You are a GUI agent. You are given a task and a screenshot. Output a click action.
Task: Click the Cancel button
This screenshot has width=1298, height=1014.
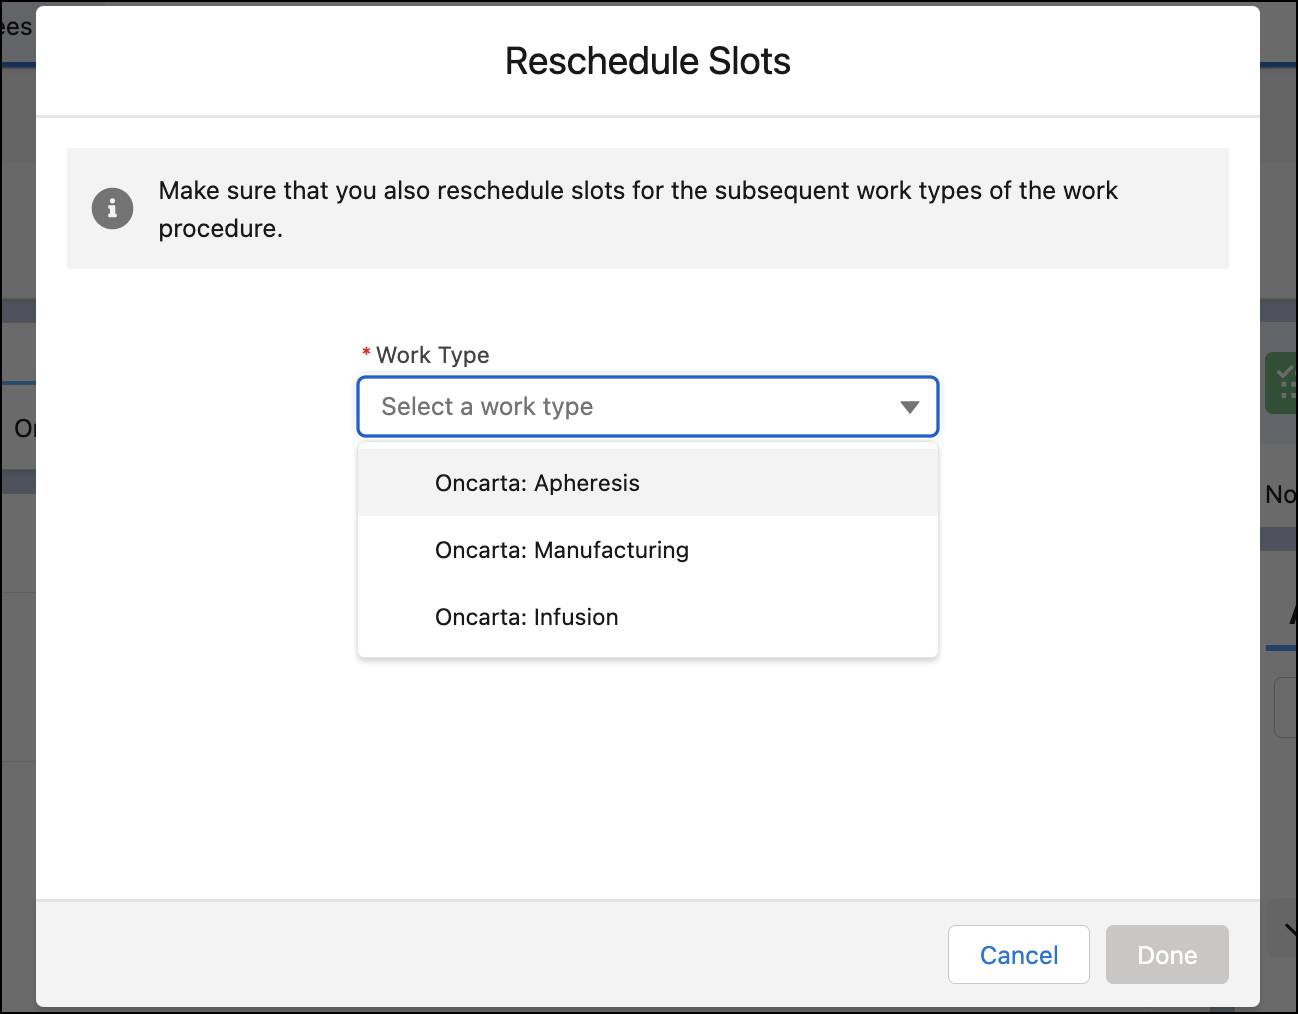point(1018,955)
